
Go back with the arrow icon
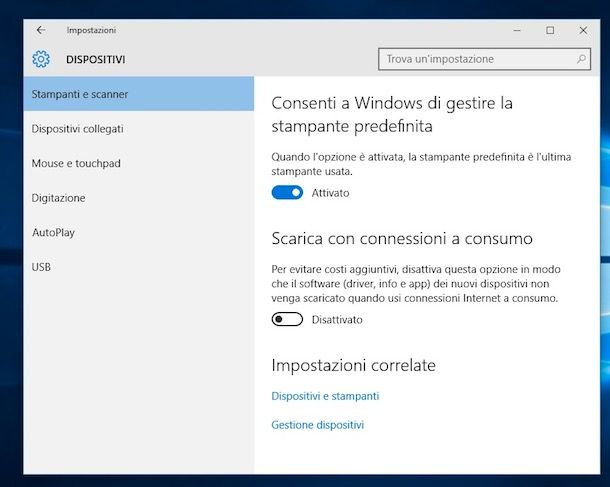[x=41, y=30]
